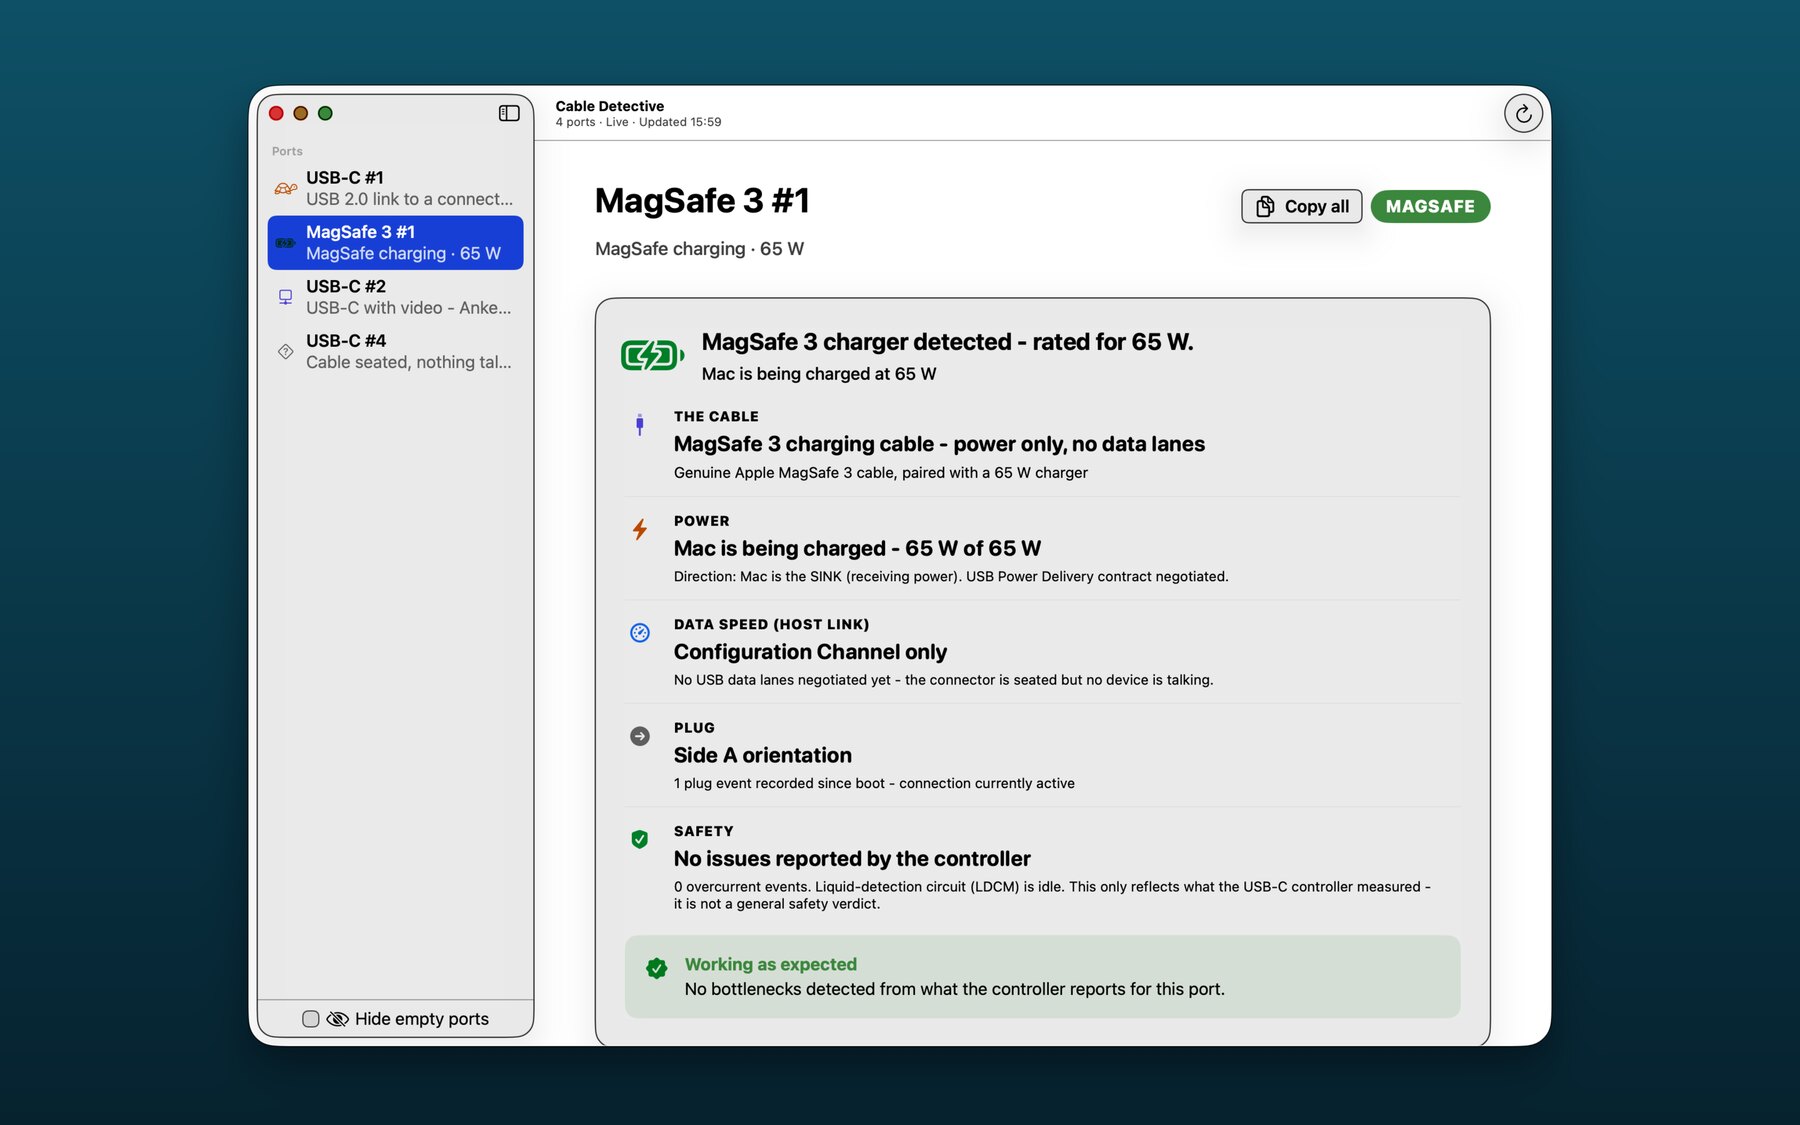Image resolution: width=1800 pixels, height=1125 pixels.
Task: Click the turtle icon beside USB-C #1
Action: pyautogui.click(x=286, y=188)
